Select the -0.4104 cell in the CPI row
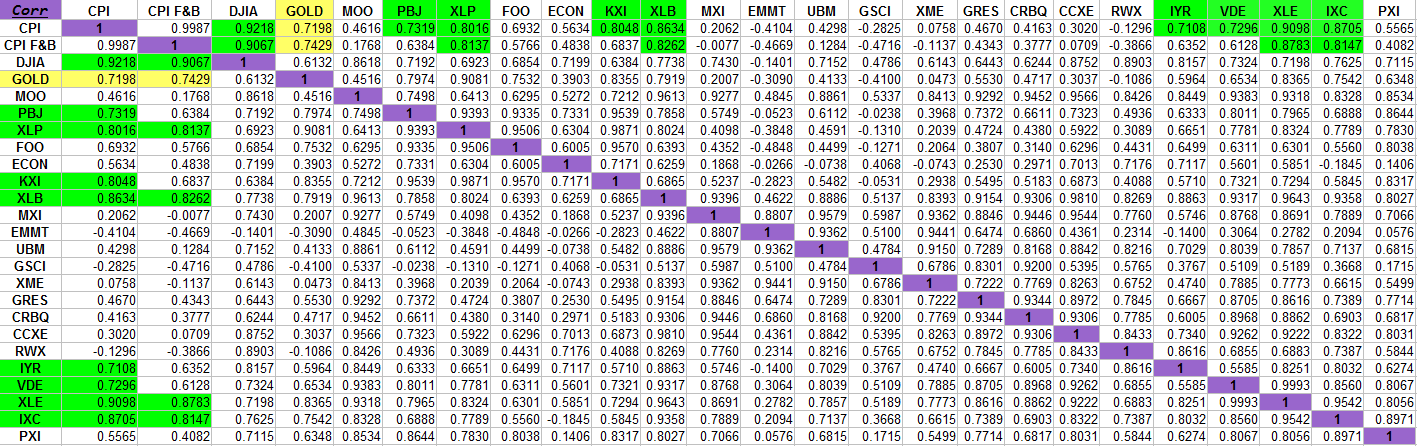The width and height of the screenshot is (1417, 446). (x=768, y=28)
